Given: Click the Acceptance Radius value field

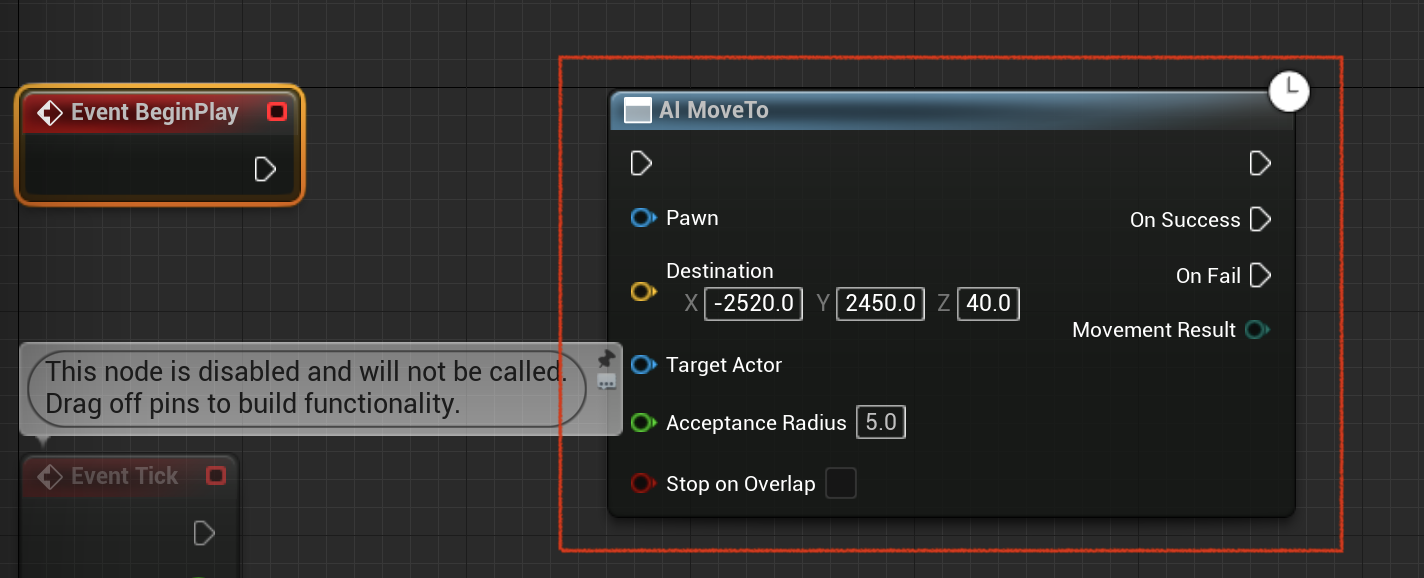Looking at the screenshot, I should [881, 423].
